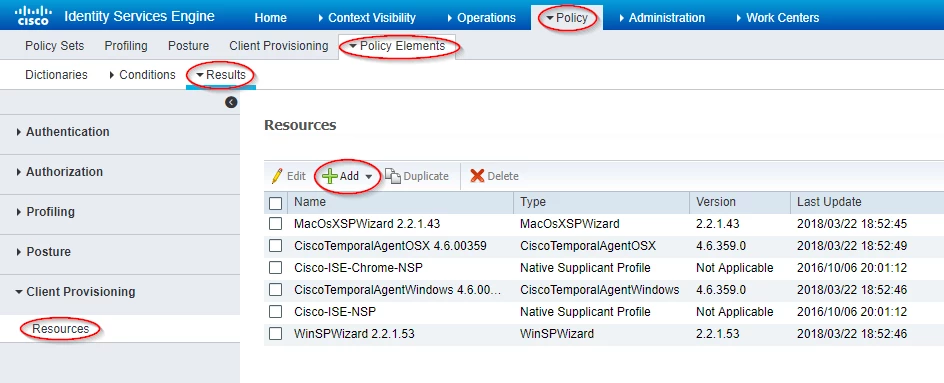Image resolution: width=944 pixels, height=383 pixels.
Task: Open the Profiling submenu tab
Action: pos(126,46)
